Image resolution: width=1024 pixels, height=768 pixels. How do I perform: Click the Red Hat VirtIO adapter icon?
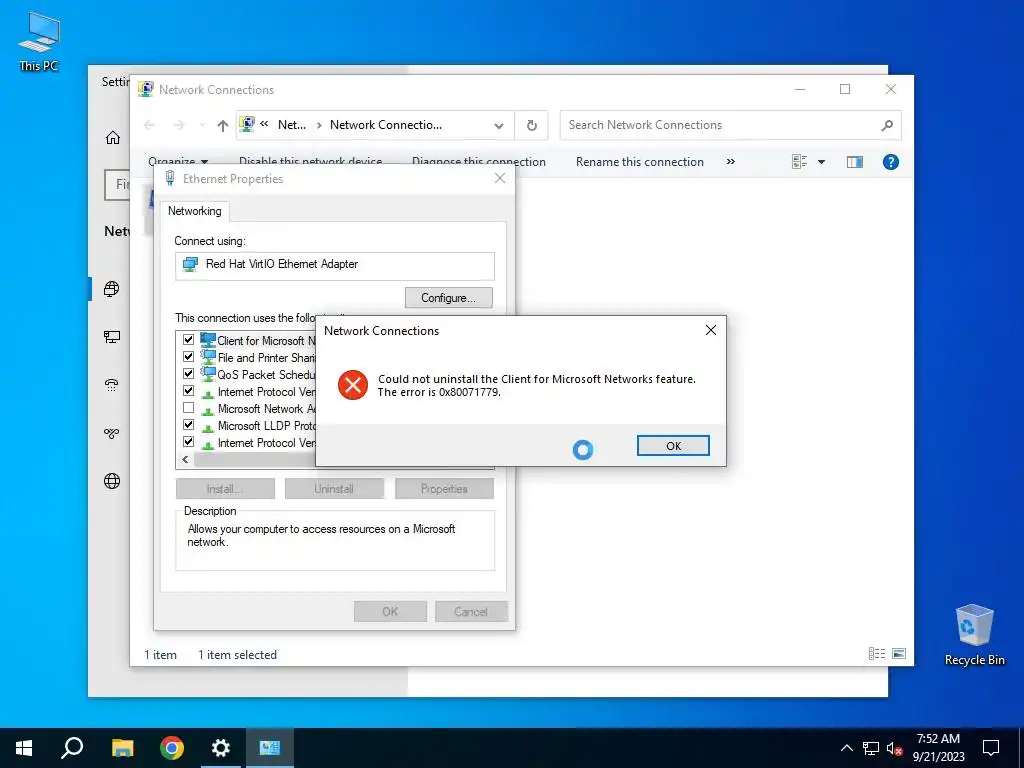click(190, 264)
